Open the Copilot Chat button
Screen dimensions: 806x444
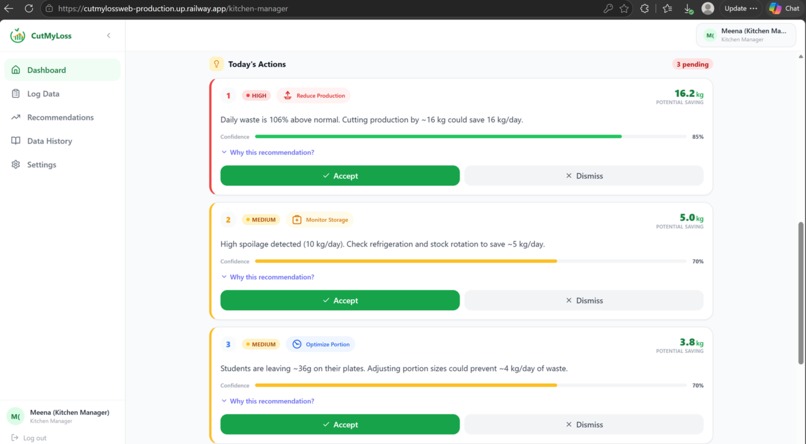coord(784,8)
